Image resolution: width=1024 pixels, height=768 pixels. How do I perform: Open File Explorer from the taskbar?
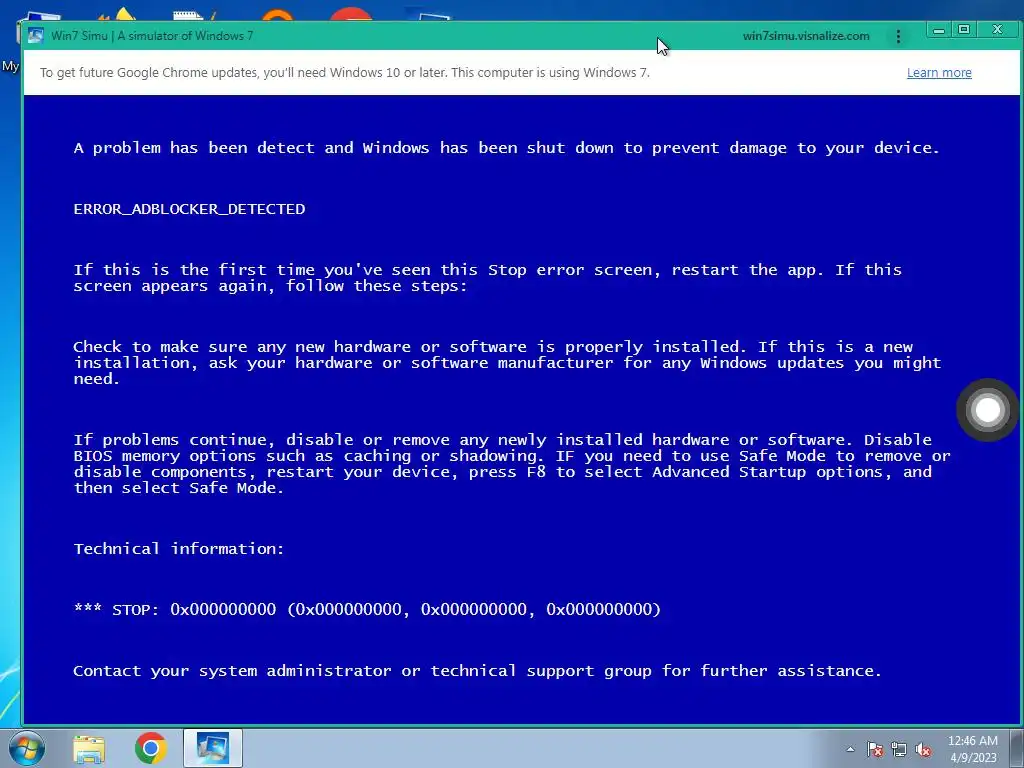coord(89,748)
